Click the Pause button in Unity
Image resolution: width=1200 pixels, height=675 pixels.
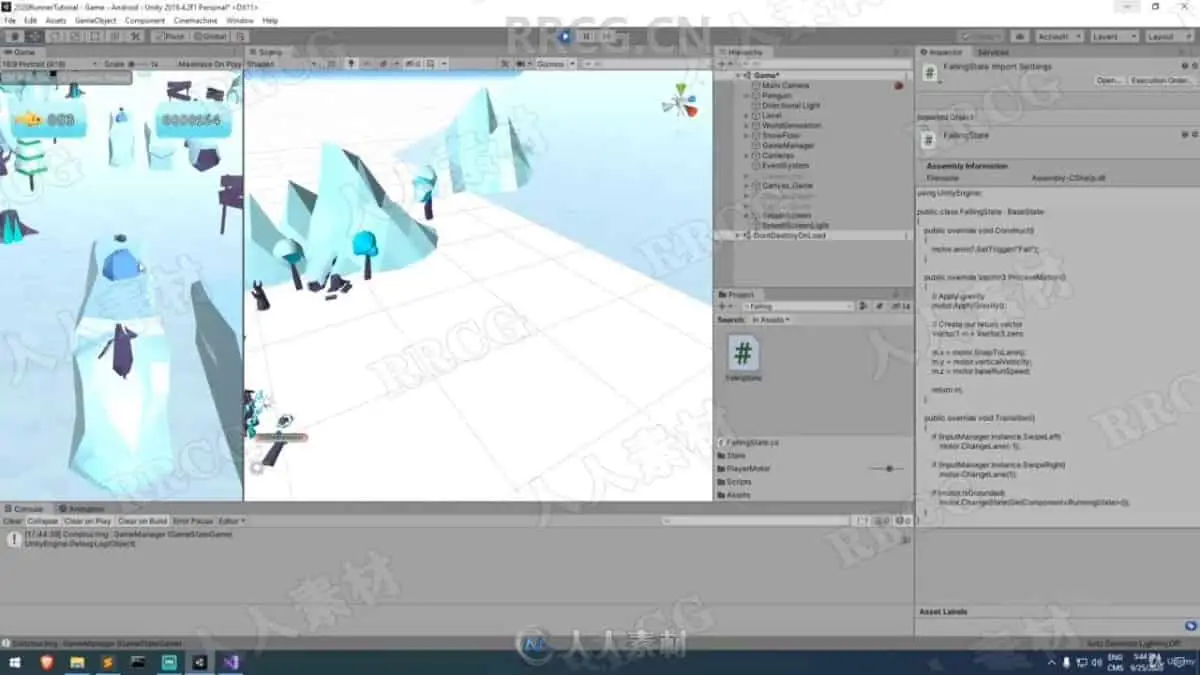[587, 36]
